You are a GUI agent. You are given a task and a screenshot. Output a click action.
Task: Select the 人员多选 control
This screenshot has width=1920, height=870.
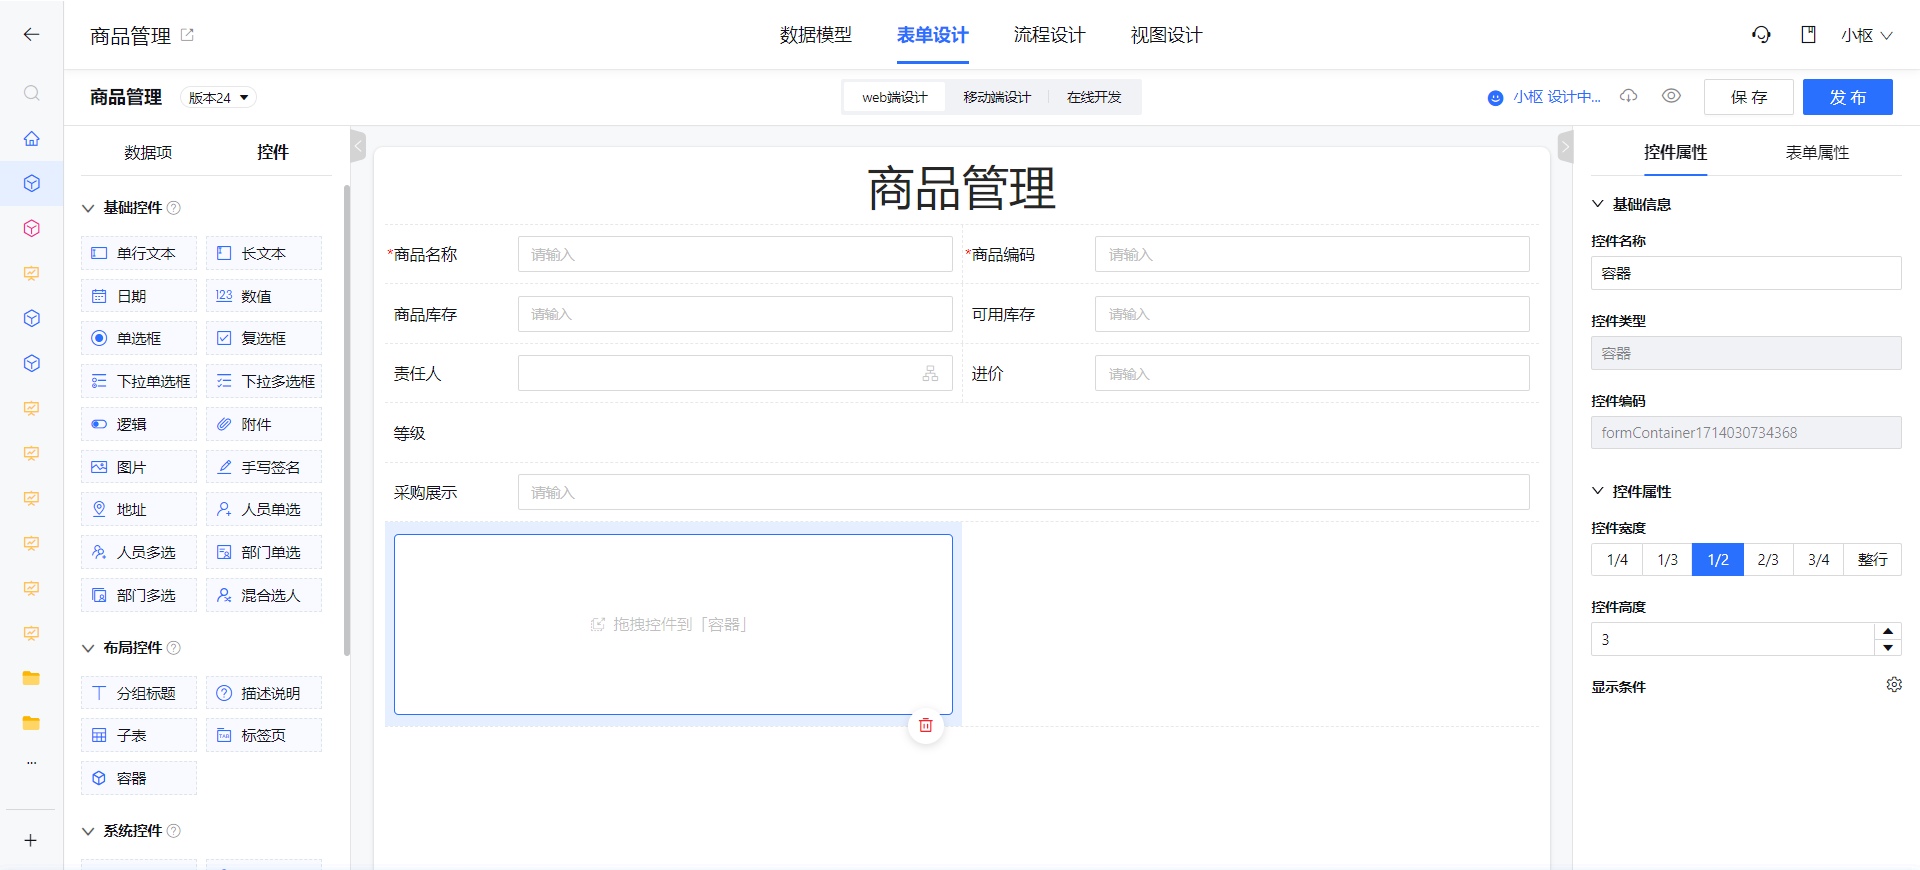pyautogui.click(x=138, y=552)
